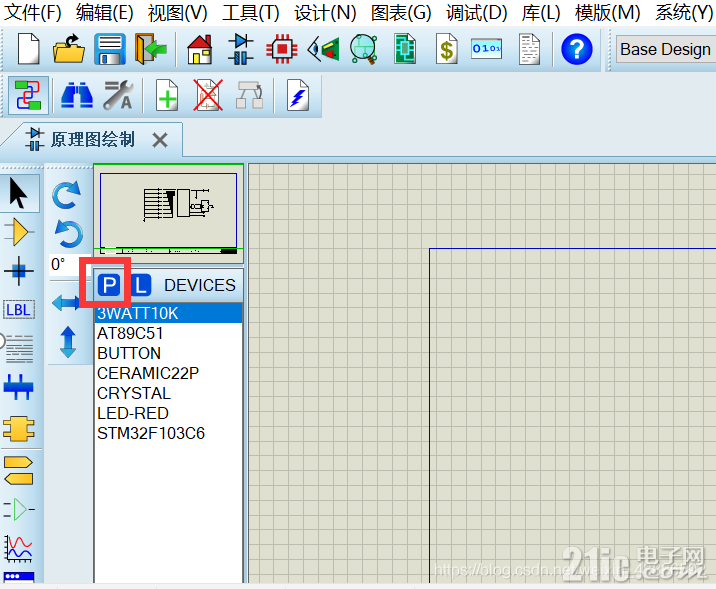The height and width of the screenshot is (589, 716).
Task: Search and tag with binoculars icon
Action: 77,95
